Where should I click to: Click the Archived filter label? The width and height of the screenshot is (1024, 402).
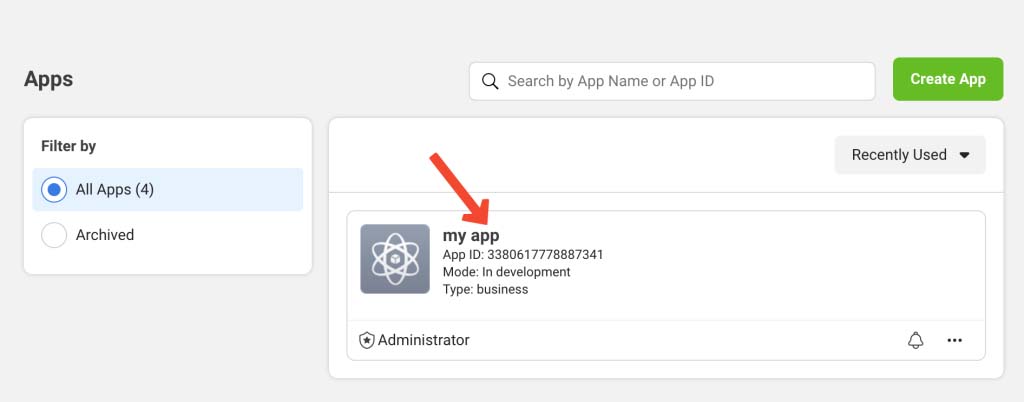[x=105, y=235]
